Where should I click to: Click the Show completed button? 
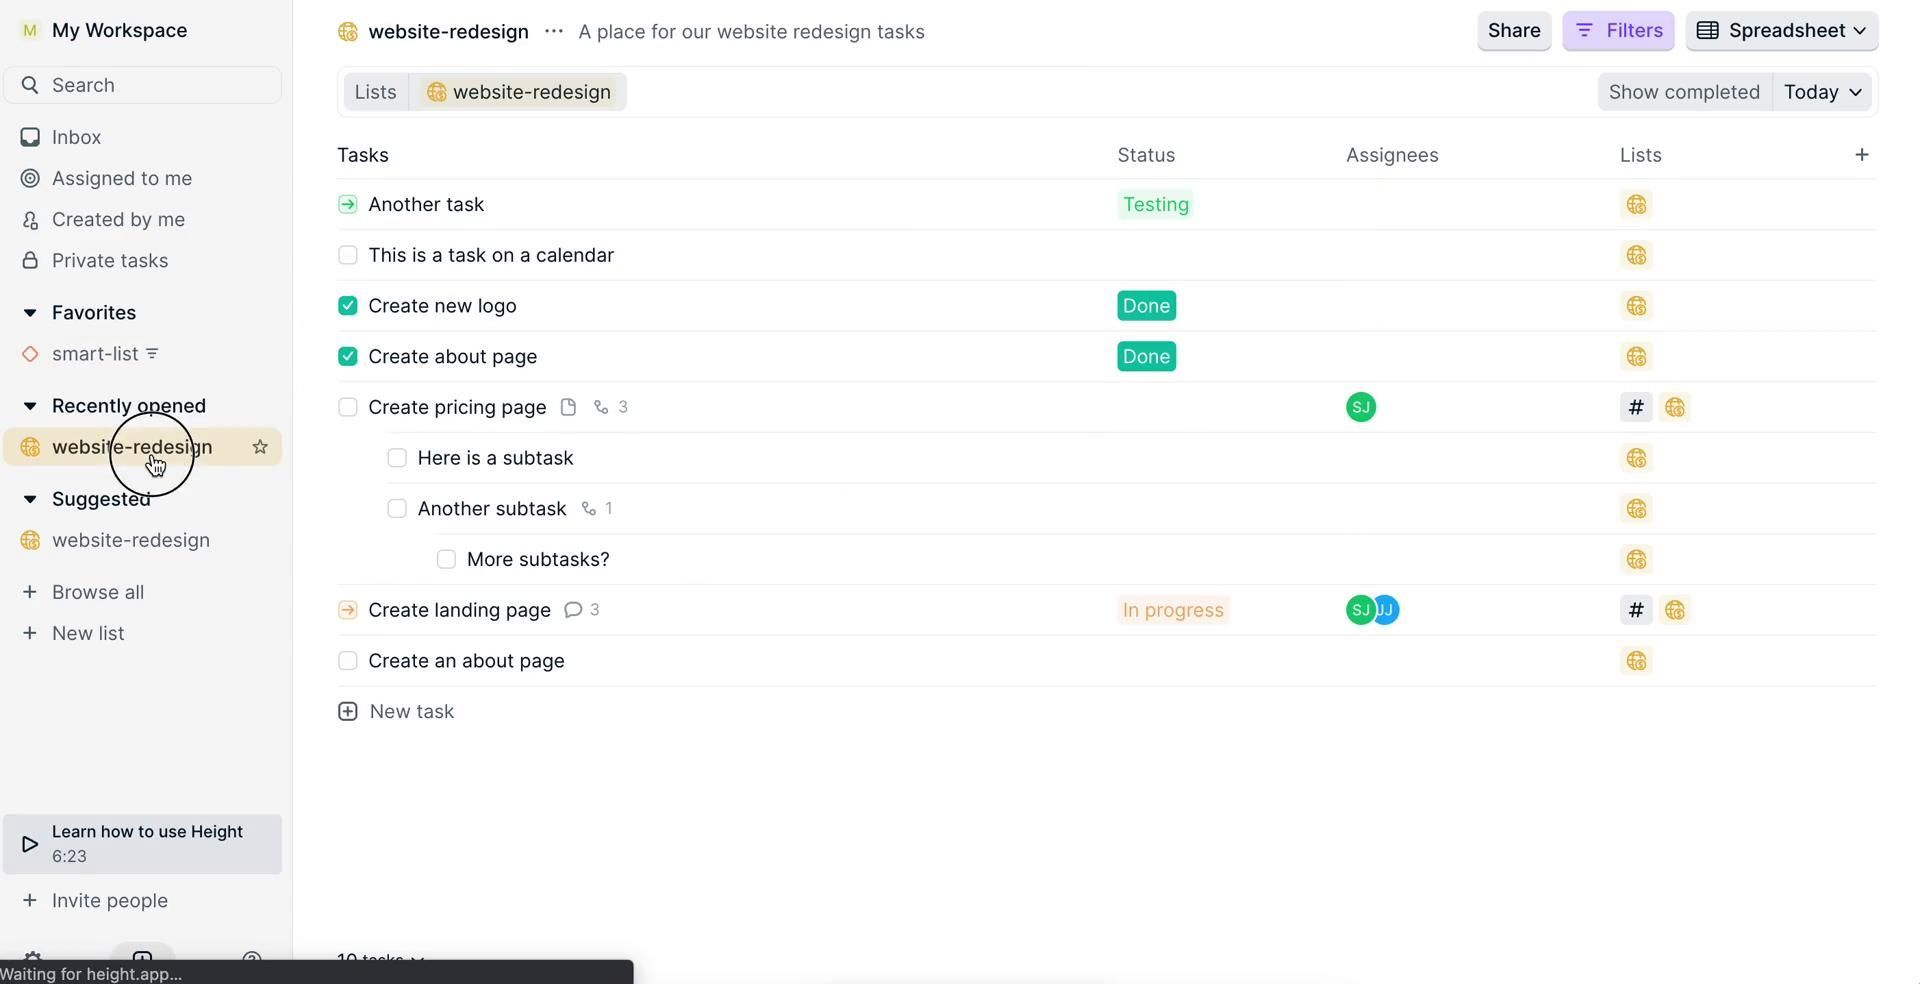pos(1683,92)
